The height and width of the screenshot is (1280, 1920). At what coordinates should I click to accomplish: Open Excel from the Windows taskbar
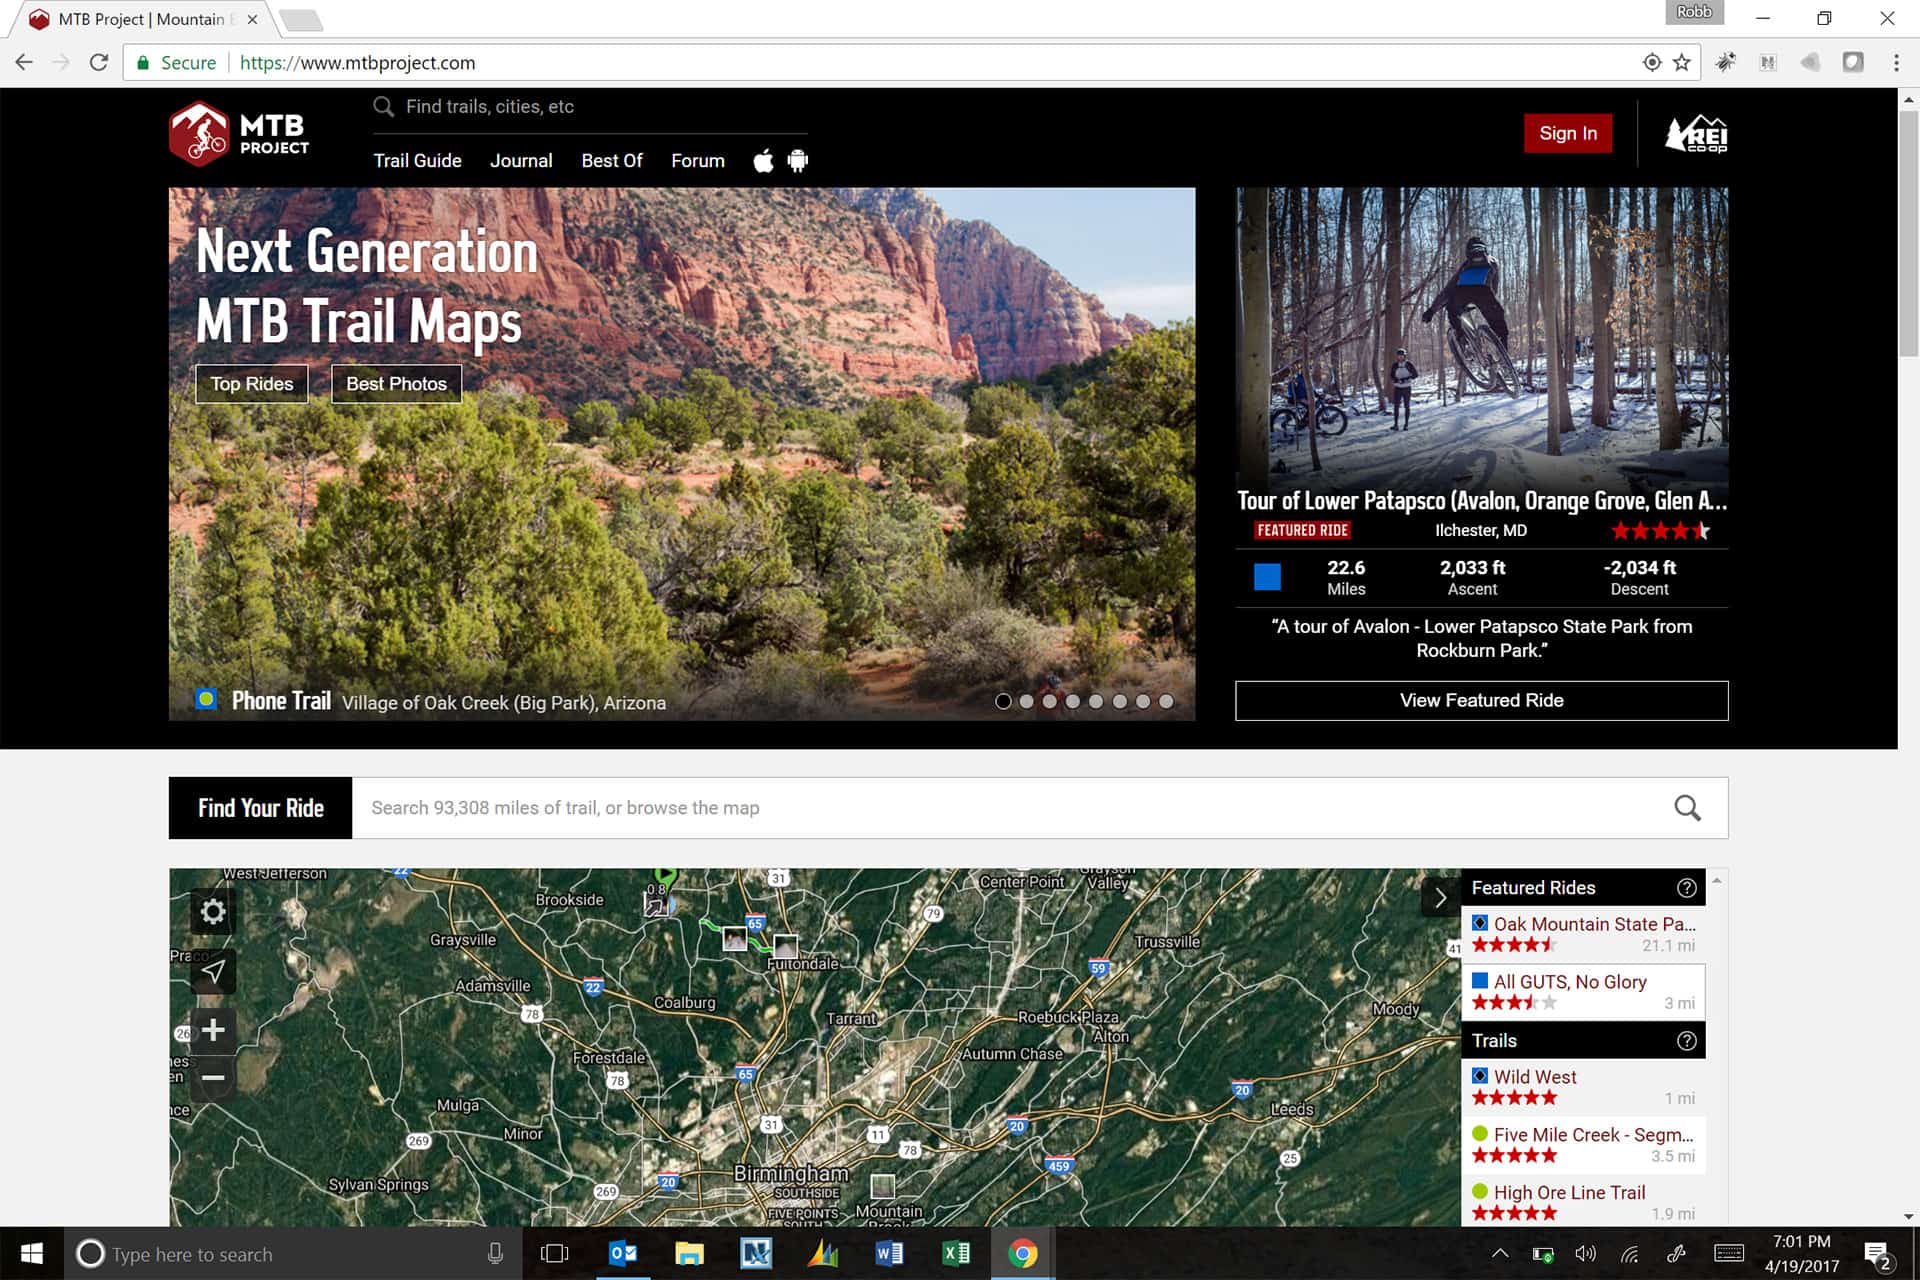click(955, 1253)
